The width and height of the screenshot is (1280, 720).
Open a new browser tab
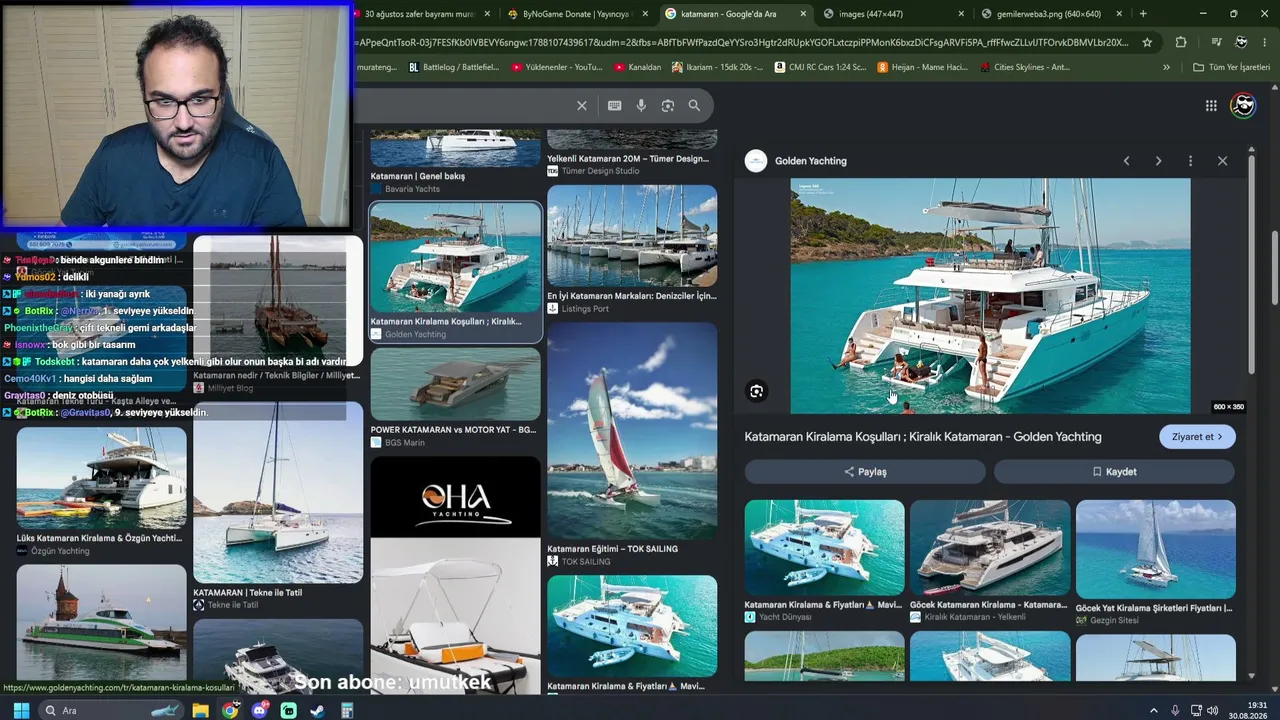1143,14
